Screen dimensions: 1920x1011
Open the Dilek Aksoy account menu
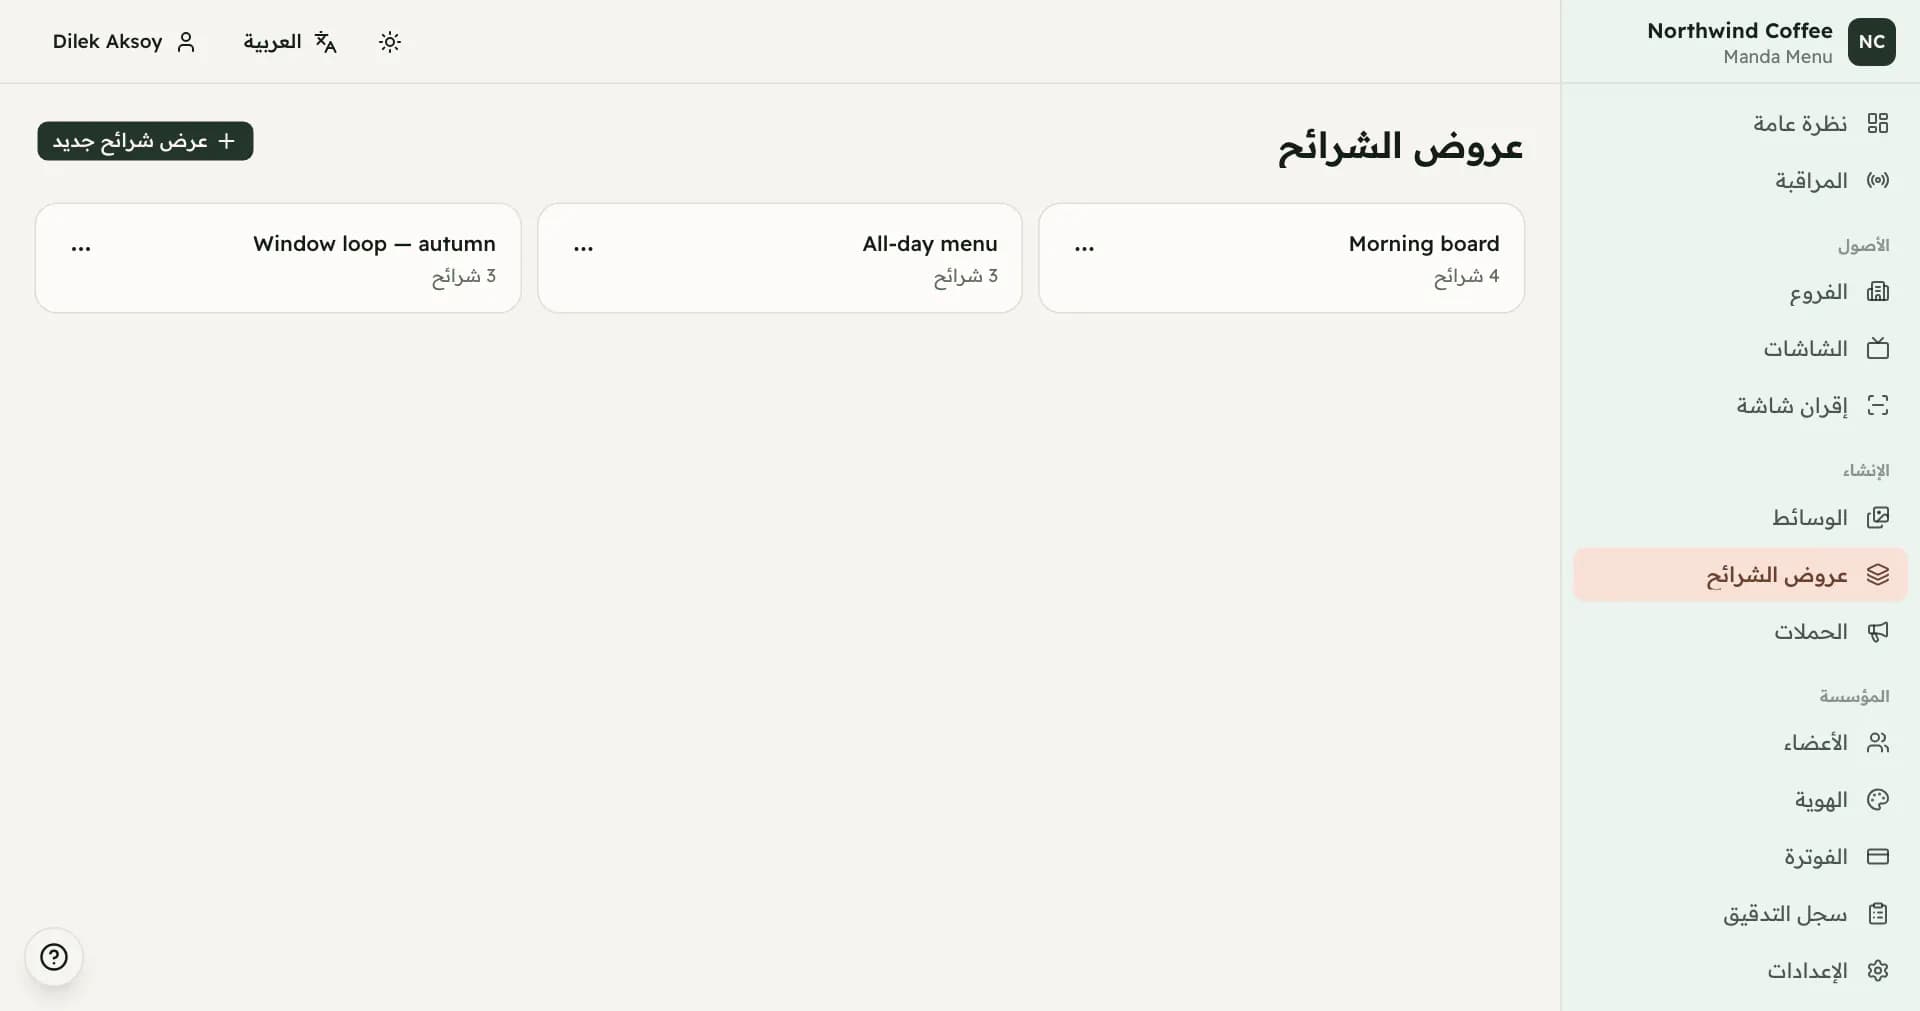tap(124, 41)
